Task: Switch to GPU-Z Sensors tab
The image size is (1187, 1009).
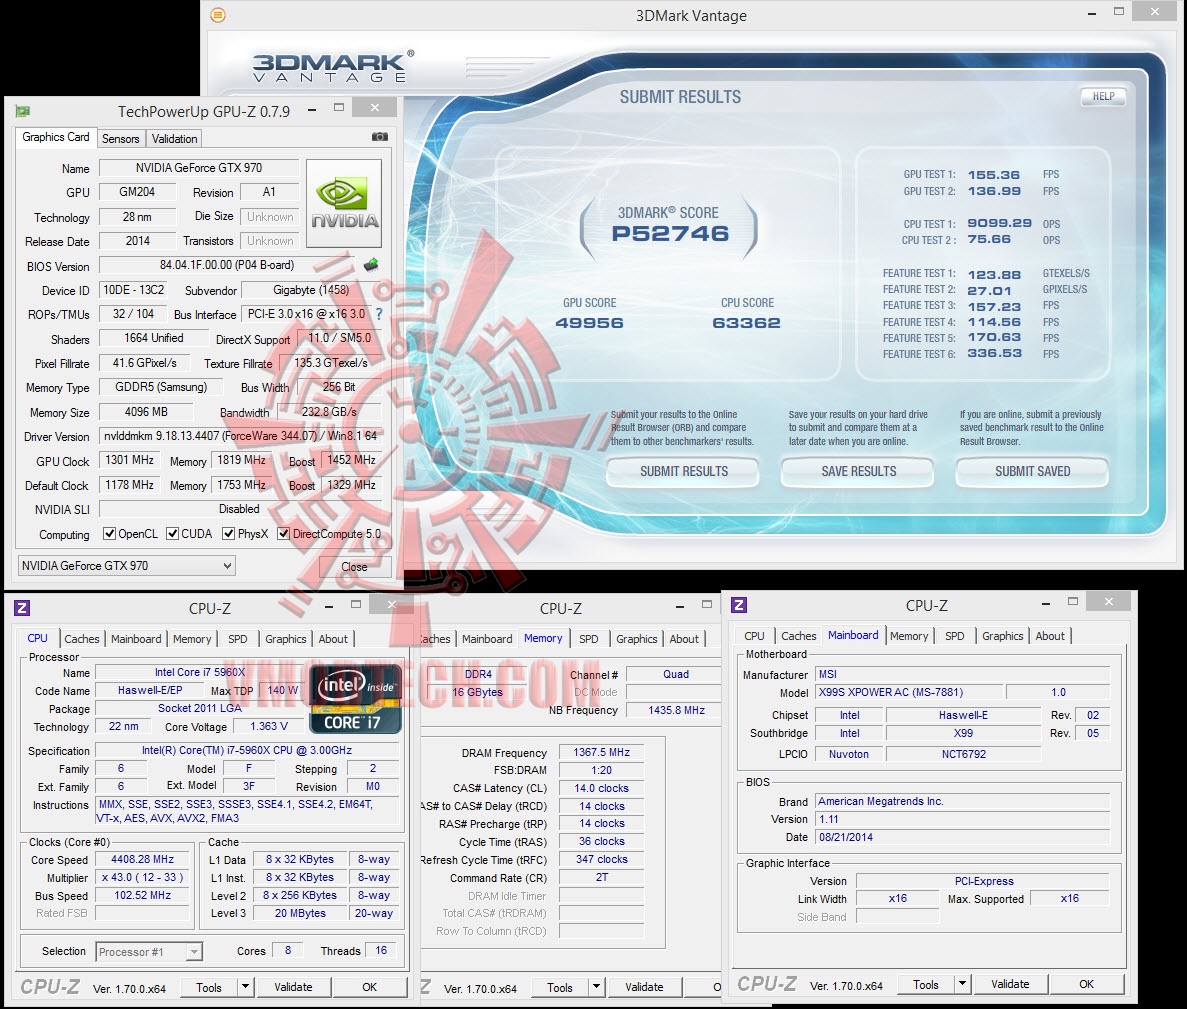Action: [120, 139]
